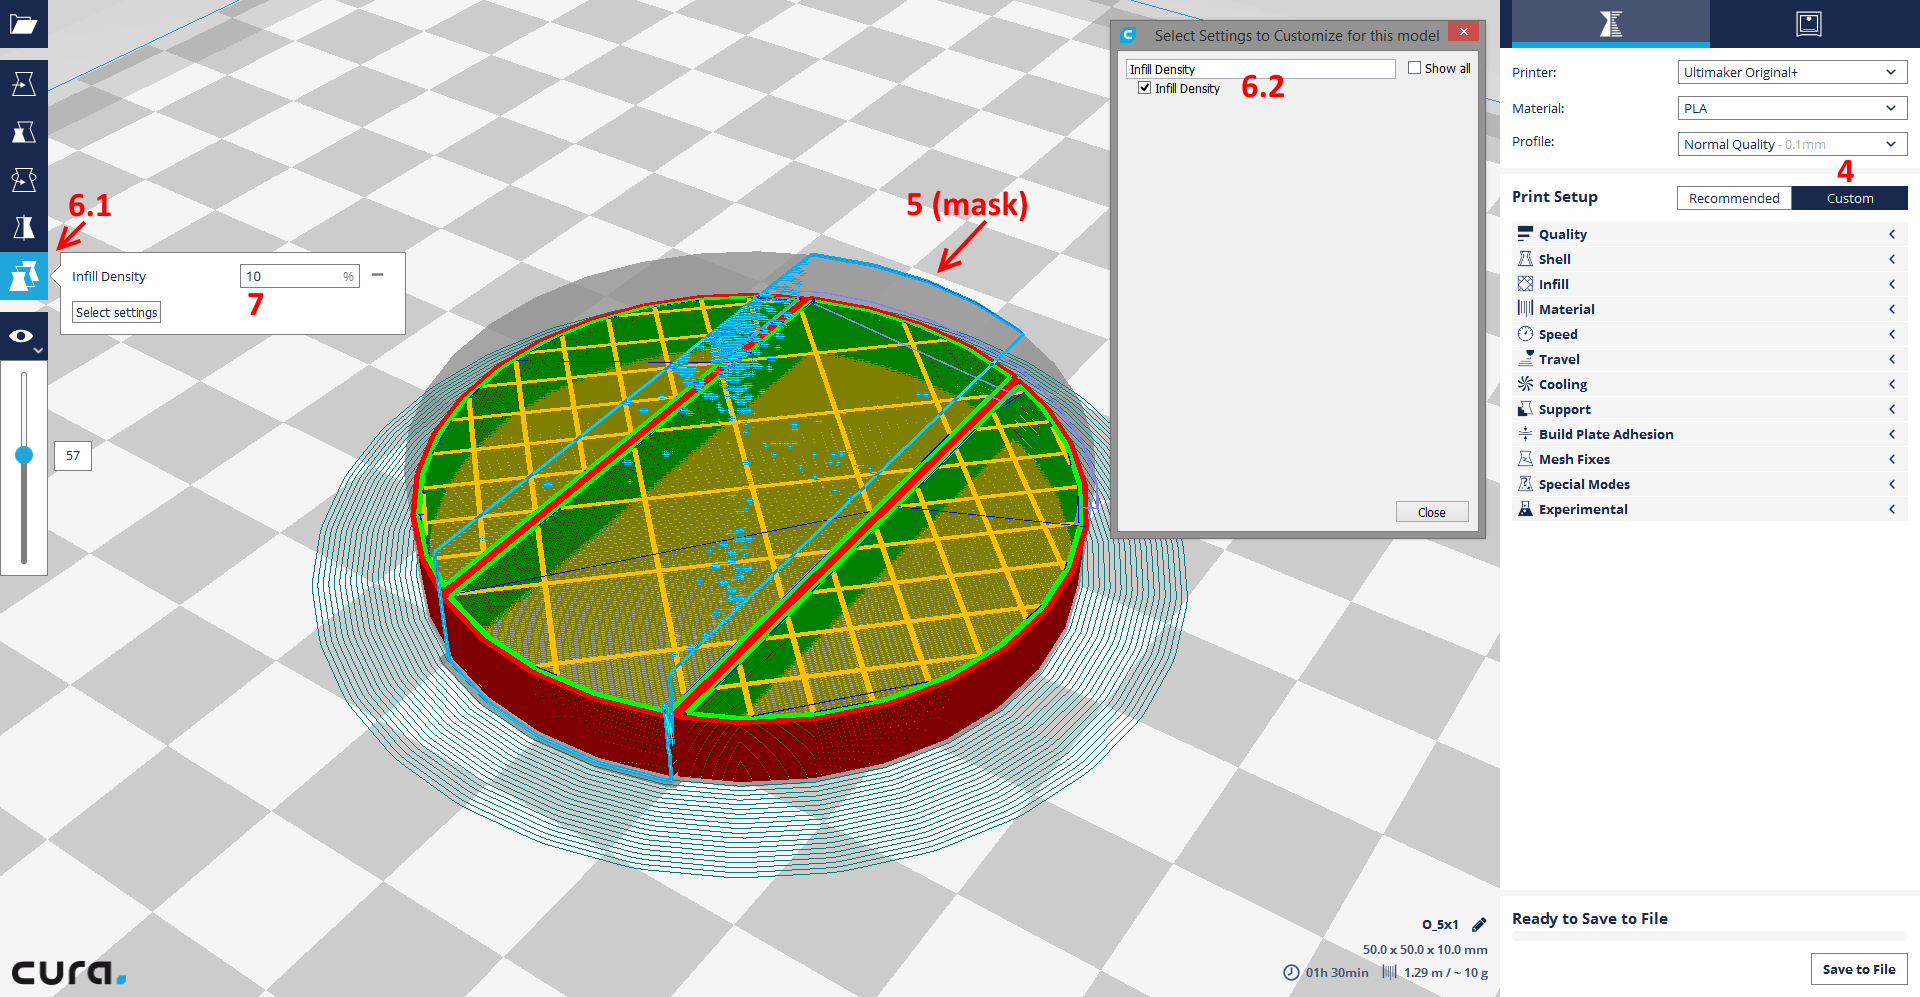Expand the Material settings category
1920x997 pixels.
[x=1710, y=309]
